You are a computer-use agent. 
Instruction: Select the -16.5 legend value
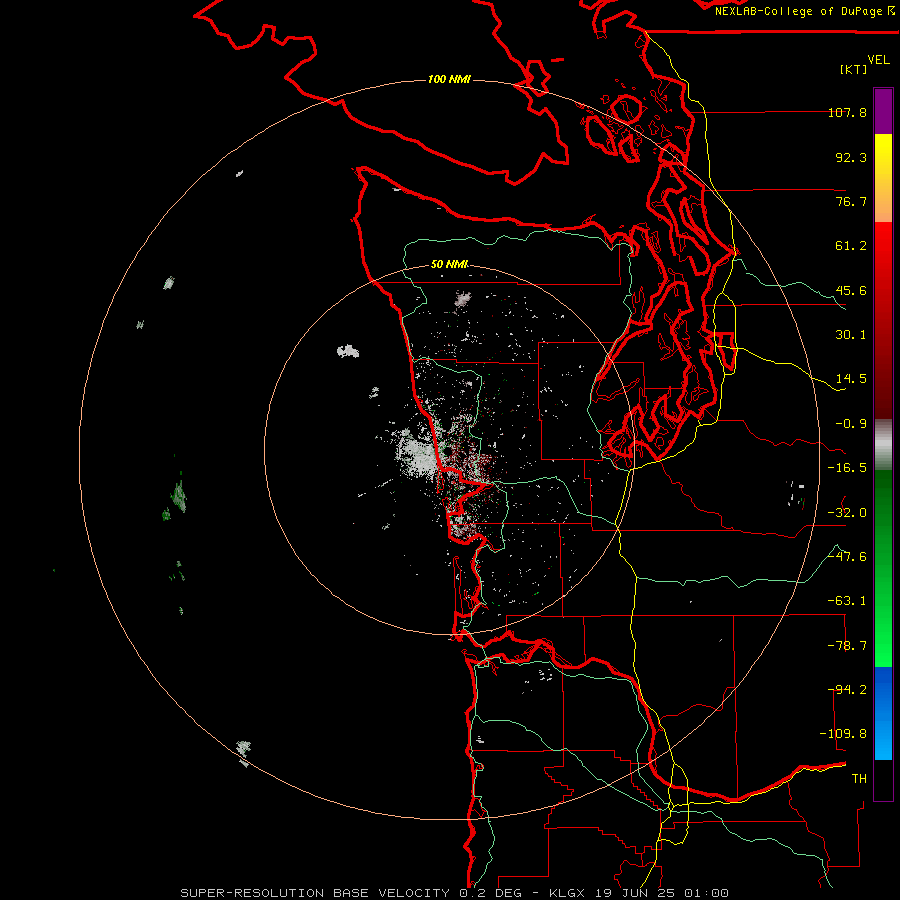pos(847,468)
